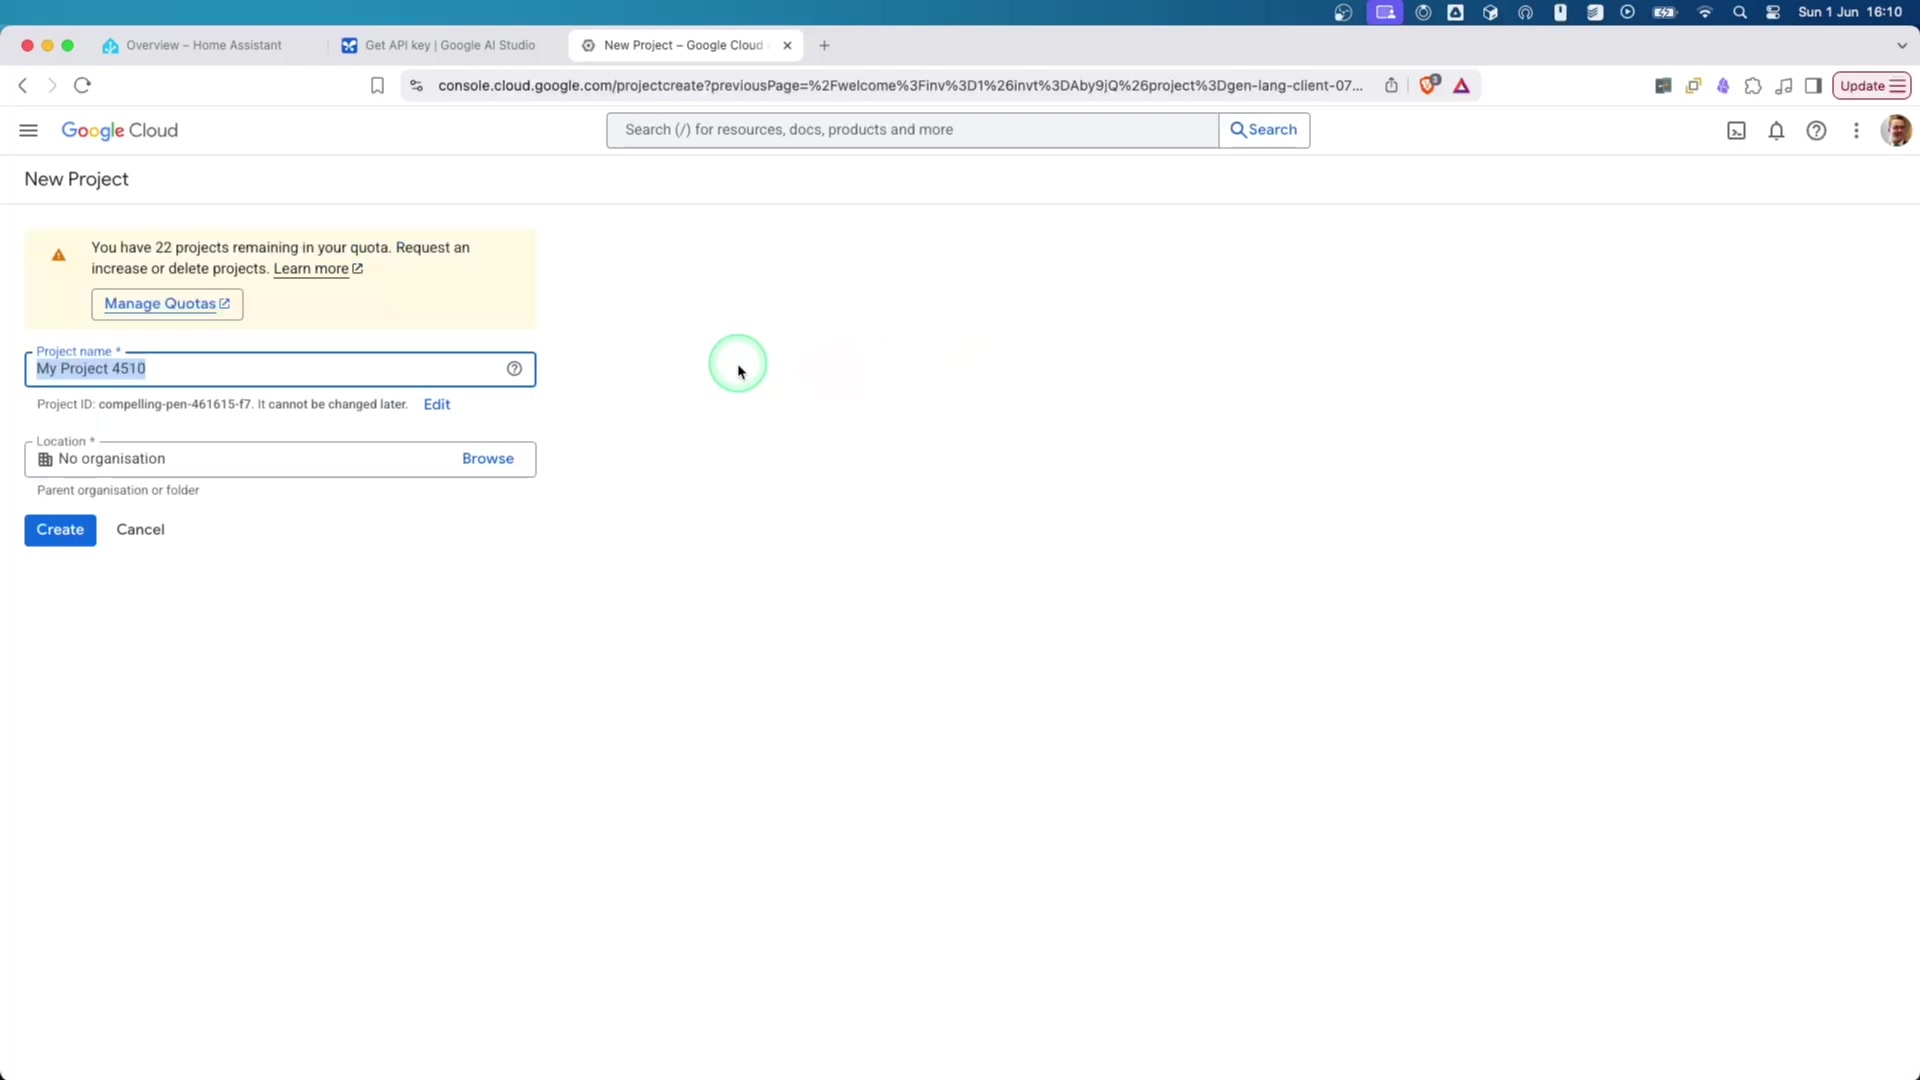Switch to the Google AI Studio tab
1920x1080 pixels.
point(450,45)
